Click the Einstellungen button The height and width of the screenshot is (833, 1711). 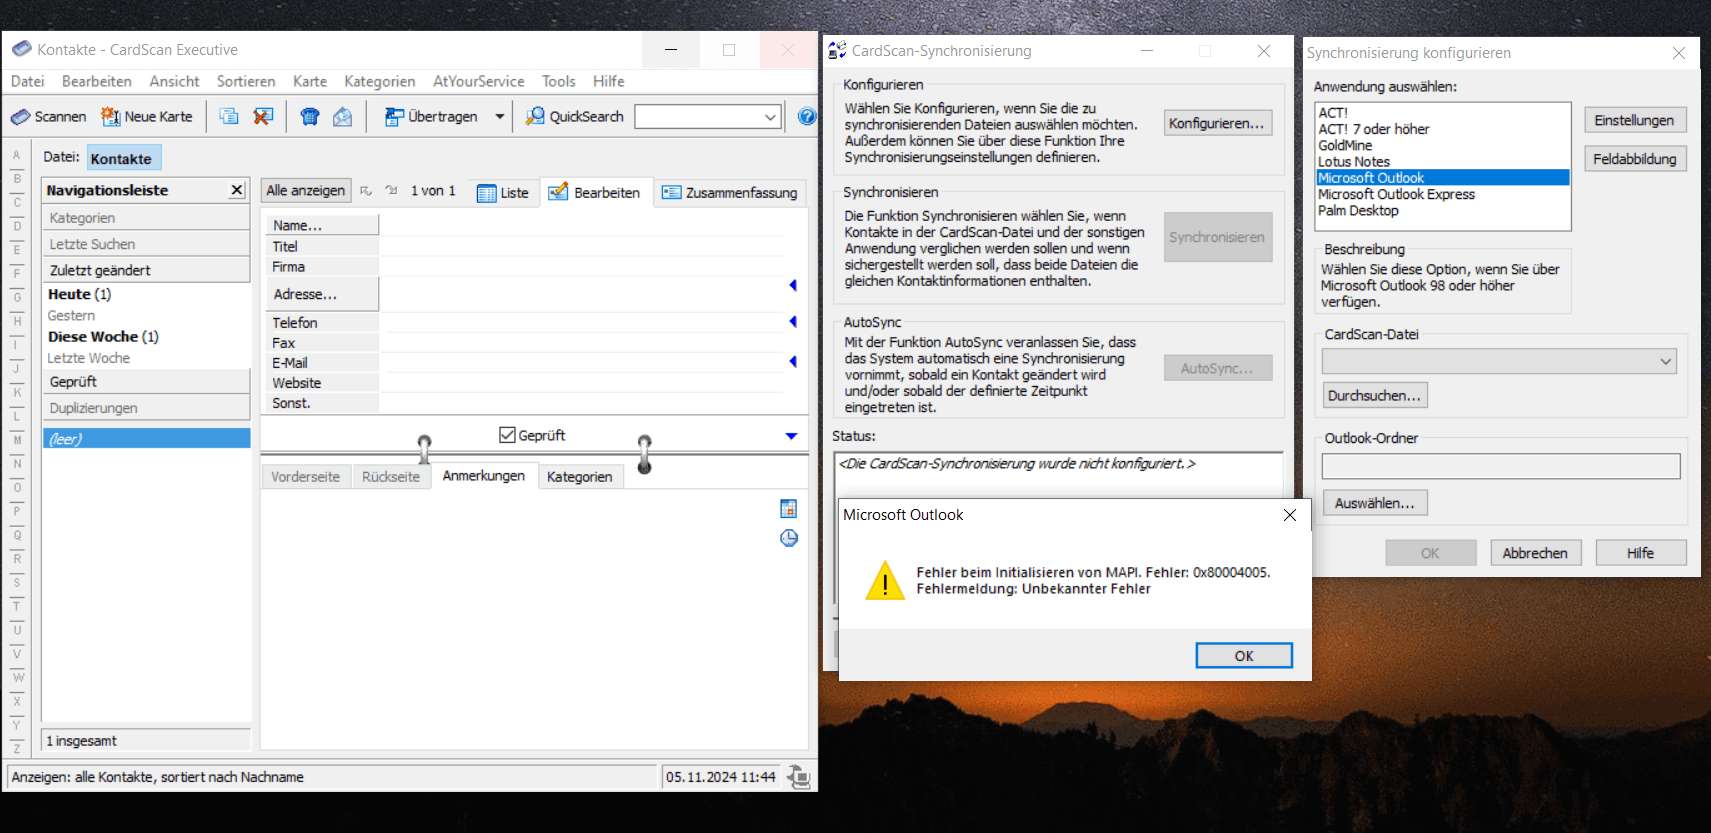1634,120
